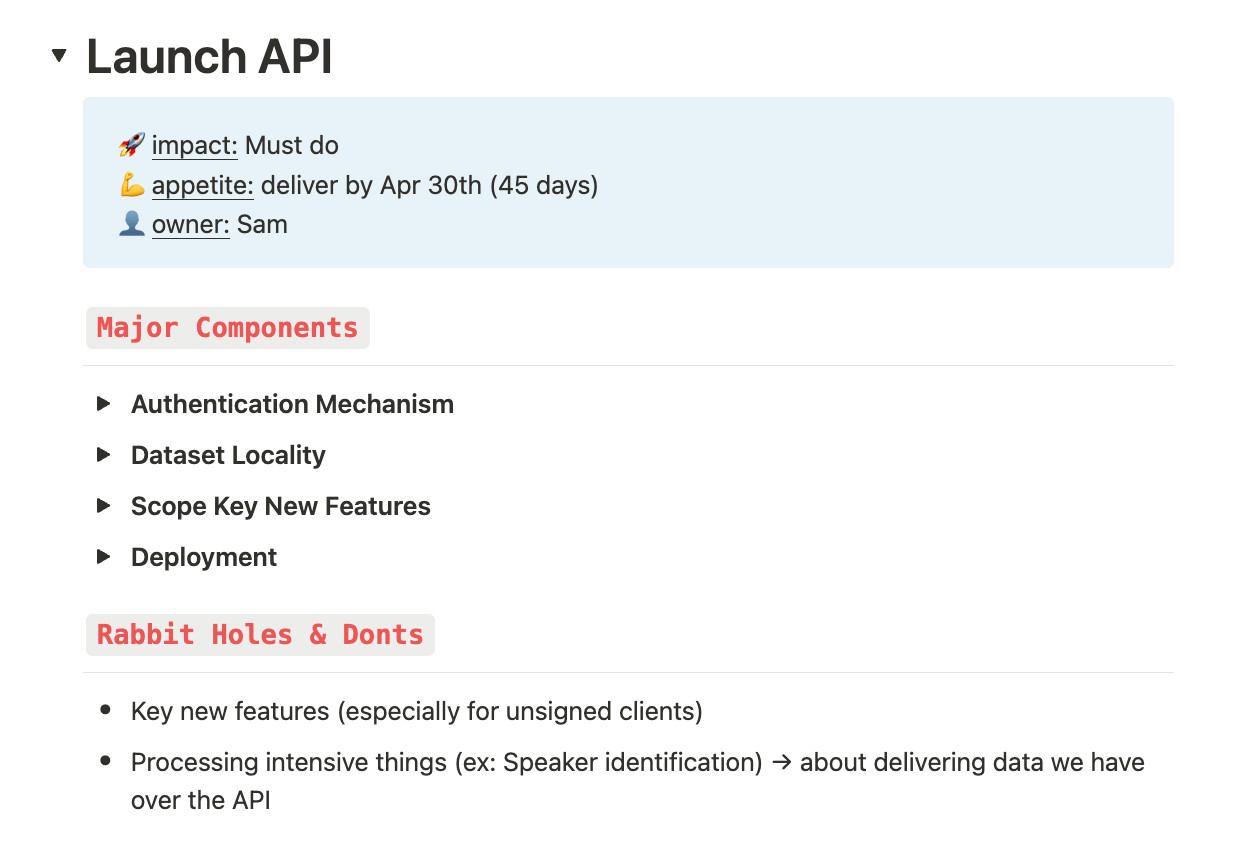Expand the Deployment toggle arrow
1252x856 pixels.
104,556
